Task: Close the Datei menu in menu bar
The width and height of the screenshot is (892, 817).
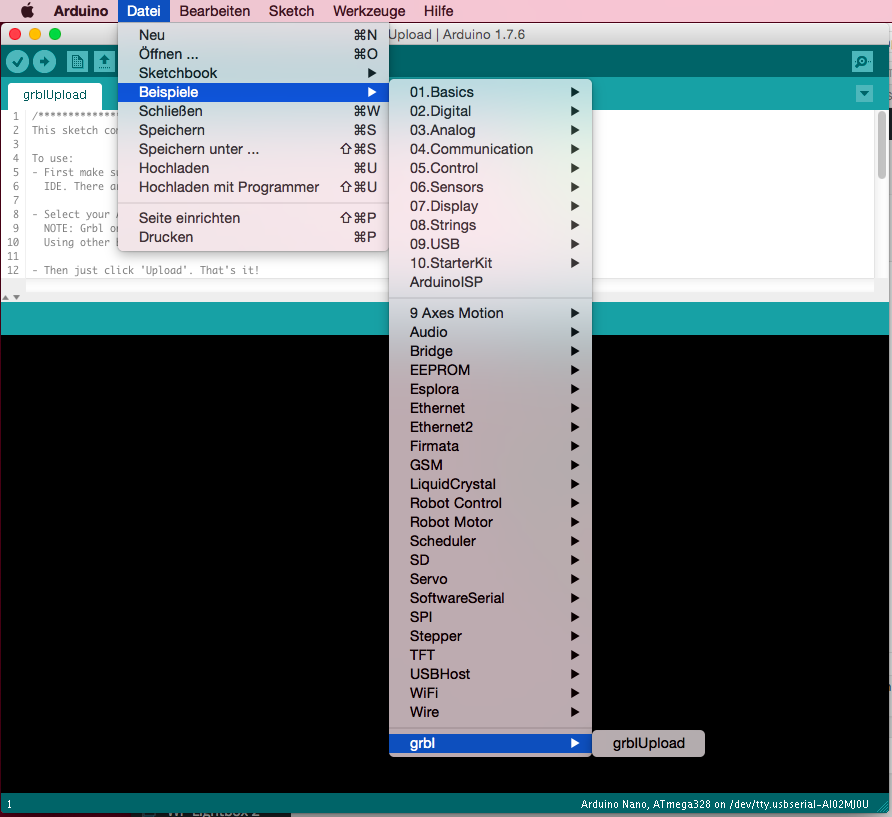Action: point(144,11)
